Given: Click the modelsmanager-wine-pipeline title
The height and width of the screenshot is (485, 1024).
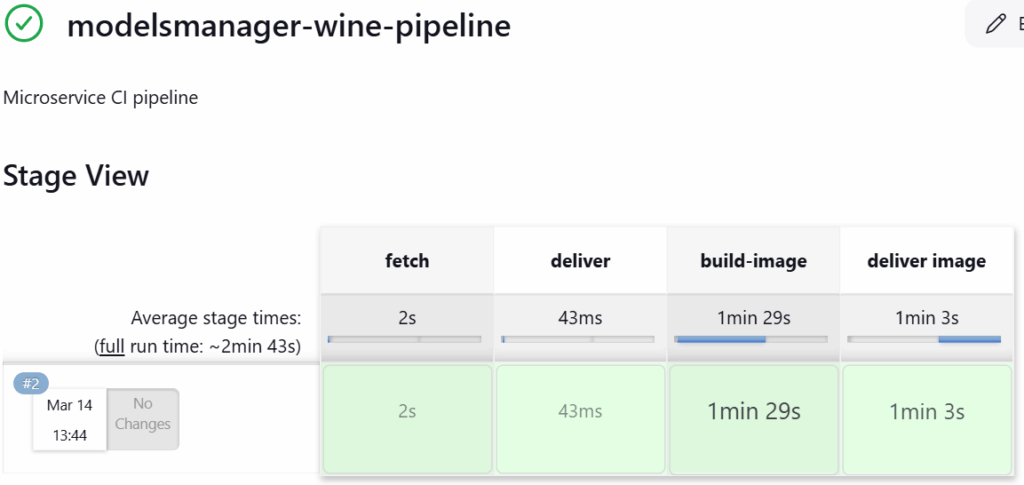Looking at the screenshot, I should click(289, 26).
